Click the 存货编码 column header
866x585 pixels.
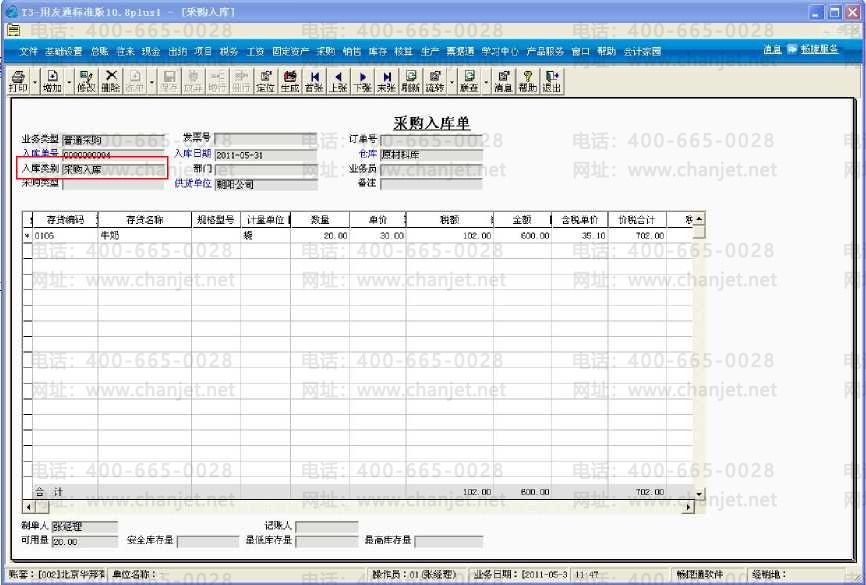pos(65,220)
